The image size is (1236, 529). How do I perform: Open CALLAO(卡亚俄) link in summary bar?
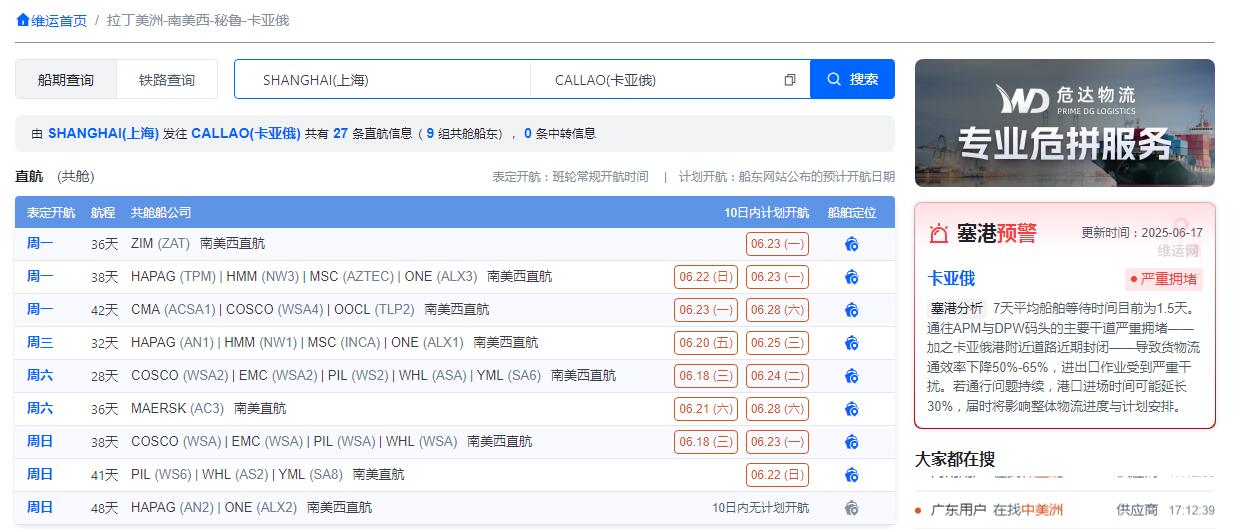(246, 133)
